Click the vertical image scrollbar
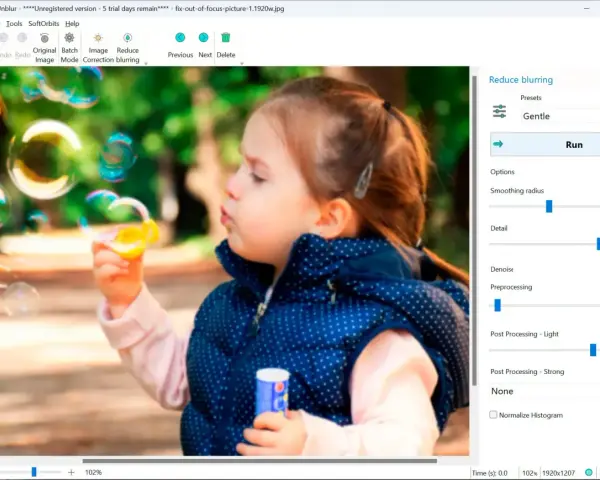The image size is (600, 480). (x=474, y=230)
